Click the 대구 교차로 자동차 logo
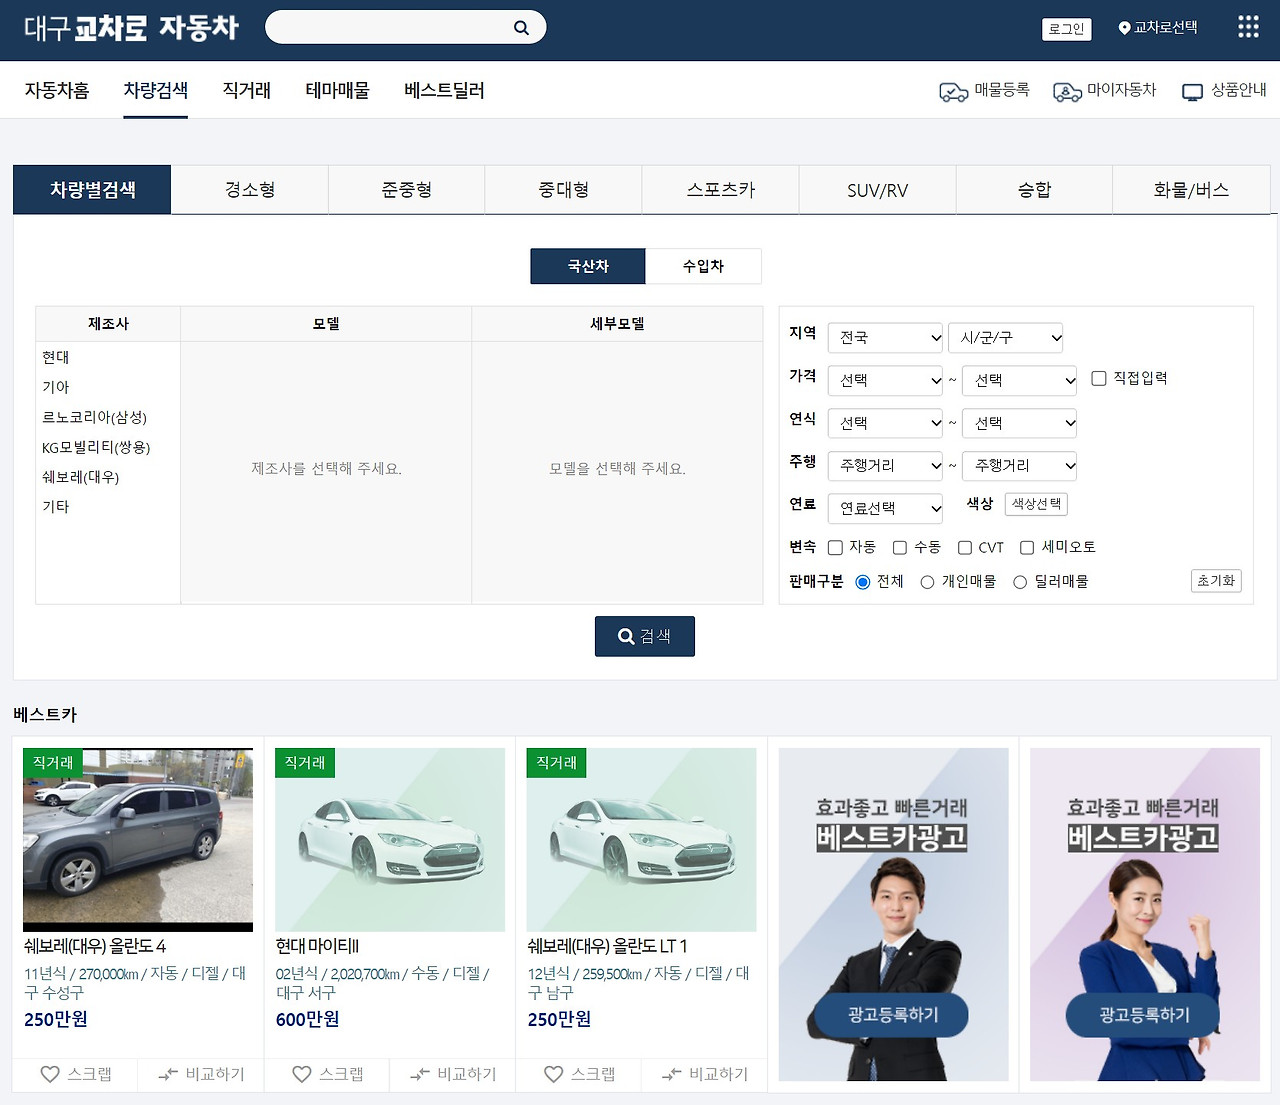Image resolution: width=1280 pixels, height=1105 pixels. 131,28
